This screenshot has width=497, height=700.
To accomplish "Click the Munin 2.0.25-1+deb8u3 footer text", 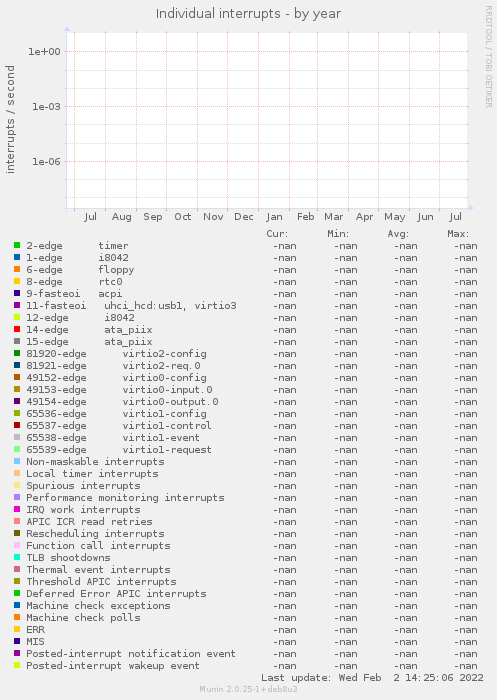I will click(x=248, y=689).
